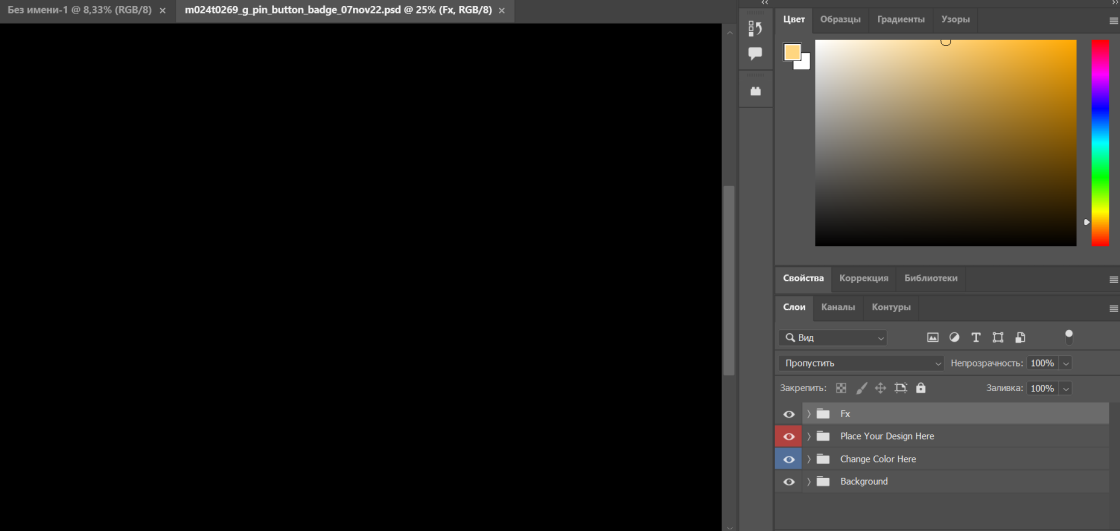Switch to the Библиотеки tab
The width and height of the screenshot is (1120, 531).
pyautogui.click(x=931, y=278)
